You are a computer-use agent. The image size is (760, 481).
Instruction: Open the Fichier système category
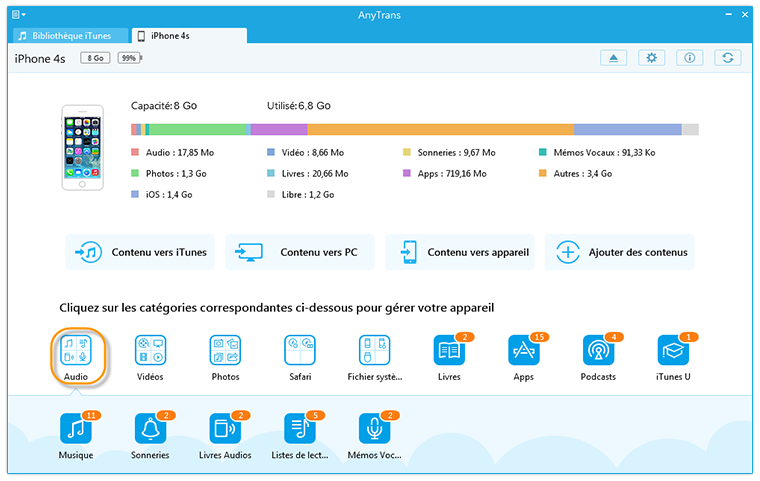(x=375, y=357)
